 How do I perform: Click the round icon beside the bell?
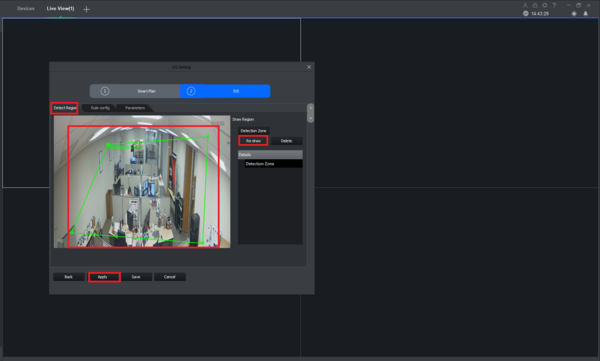point(574,13)
